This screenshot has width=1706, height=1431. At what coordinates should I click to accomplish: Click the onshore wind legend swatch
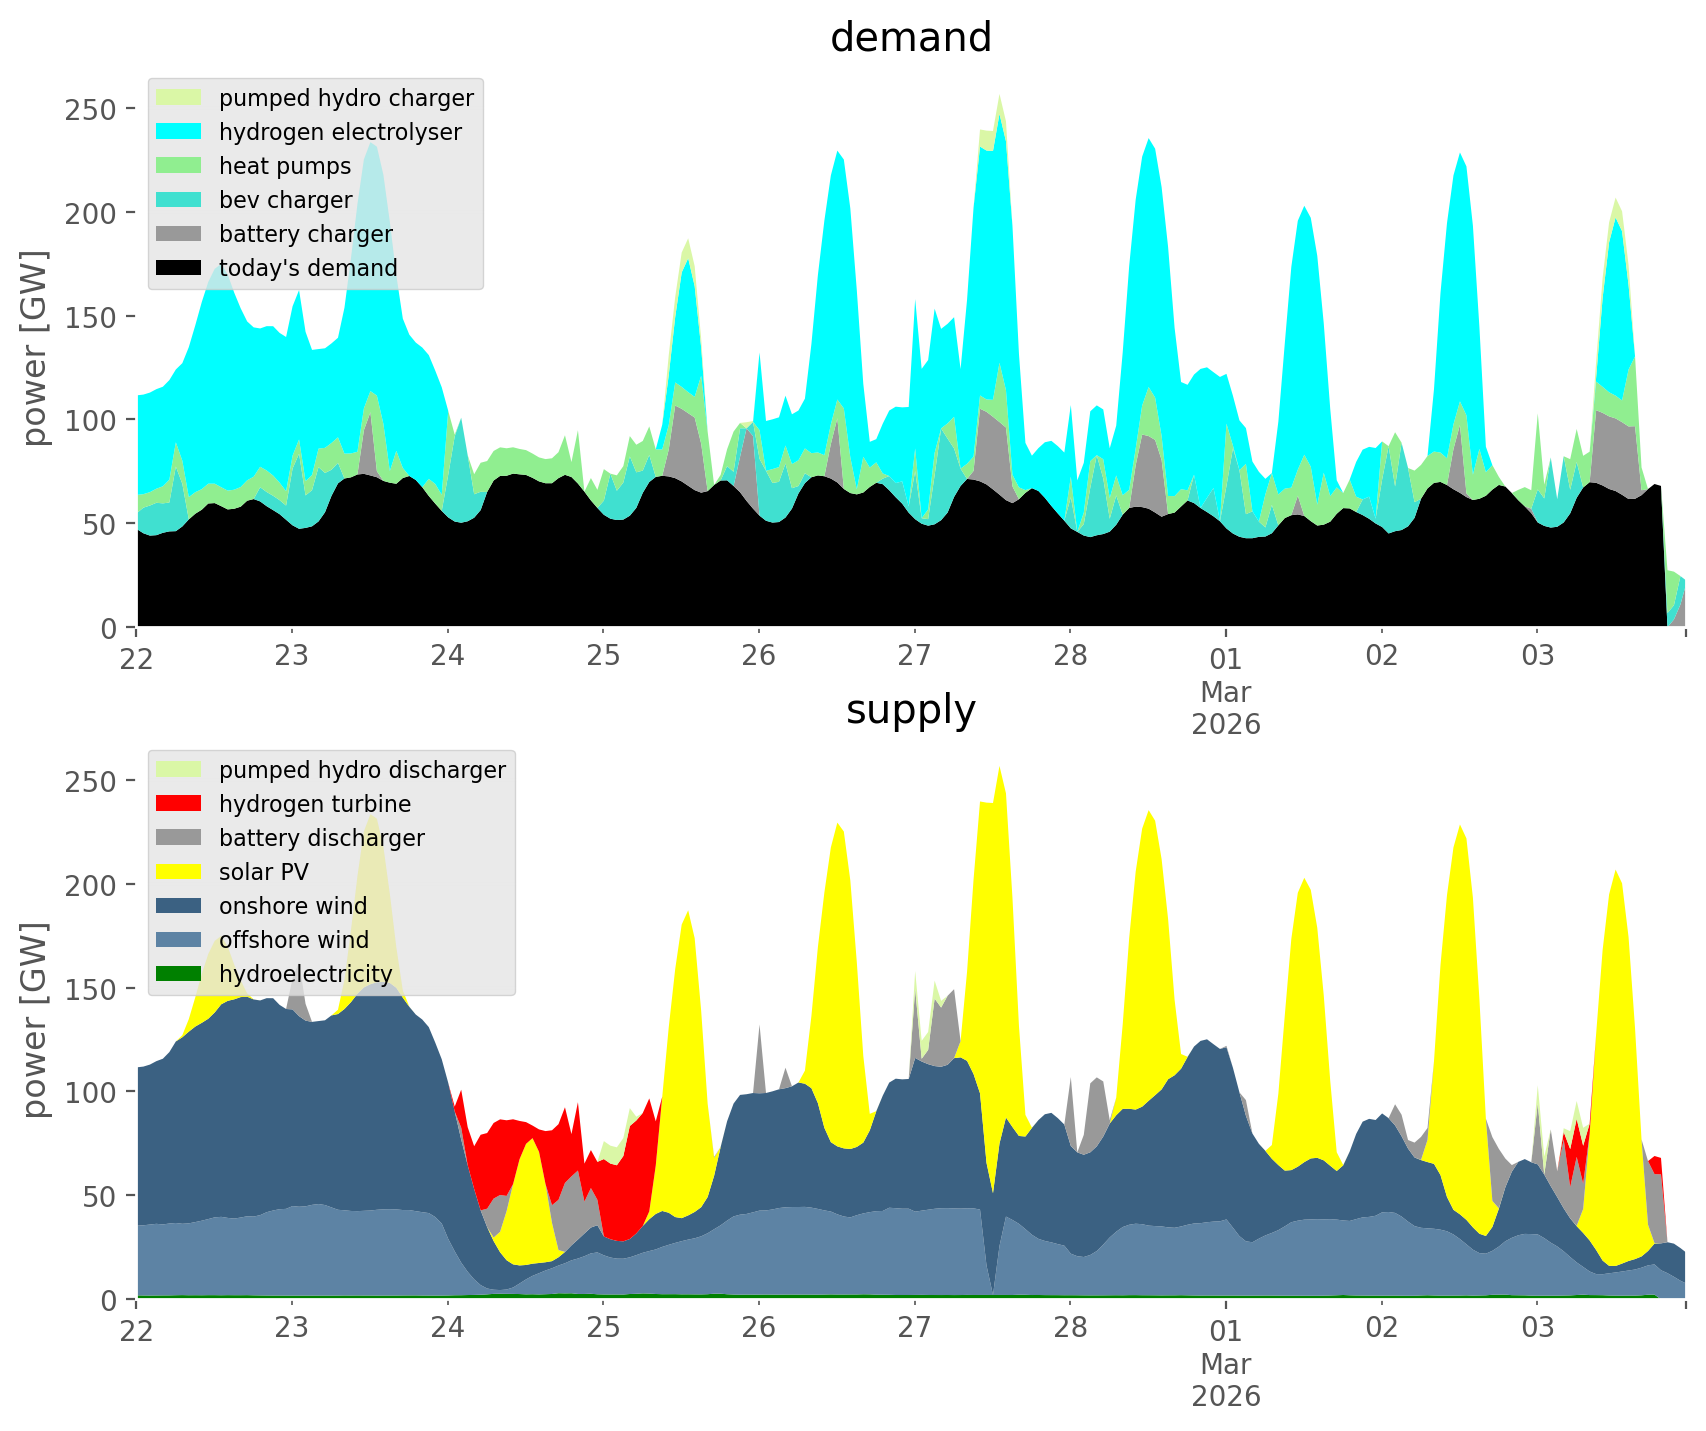pyautogui.click(x=180, y=906)
